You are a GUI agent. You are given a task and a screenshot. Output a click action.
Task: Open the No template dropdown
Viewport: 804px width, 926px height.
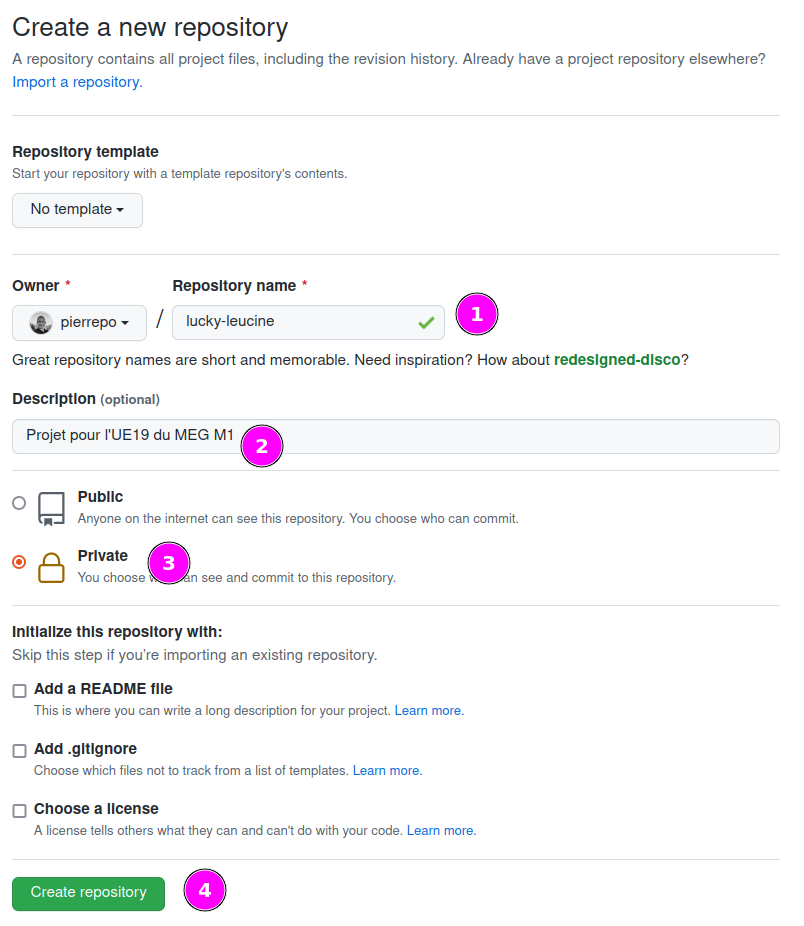[77, 210]
